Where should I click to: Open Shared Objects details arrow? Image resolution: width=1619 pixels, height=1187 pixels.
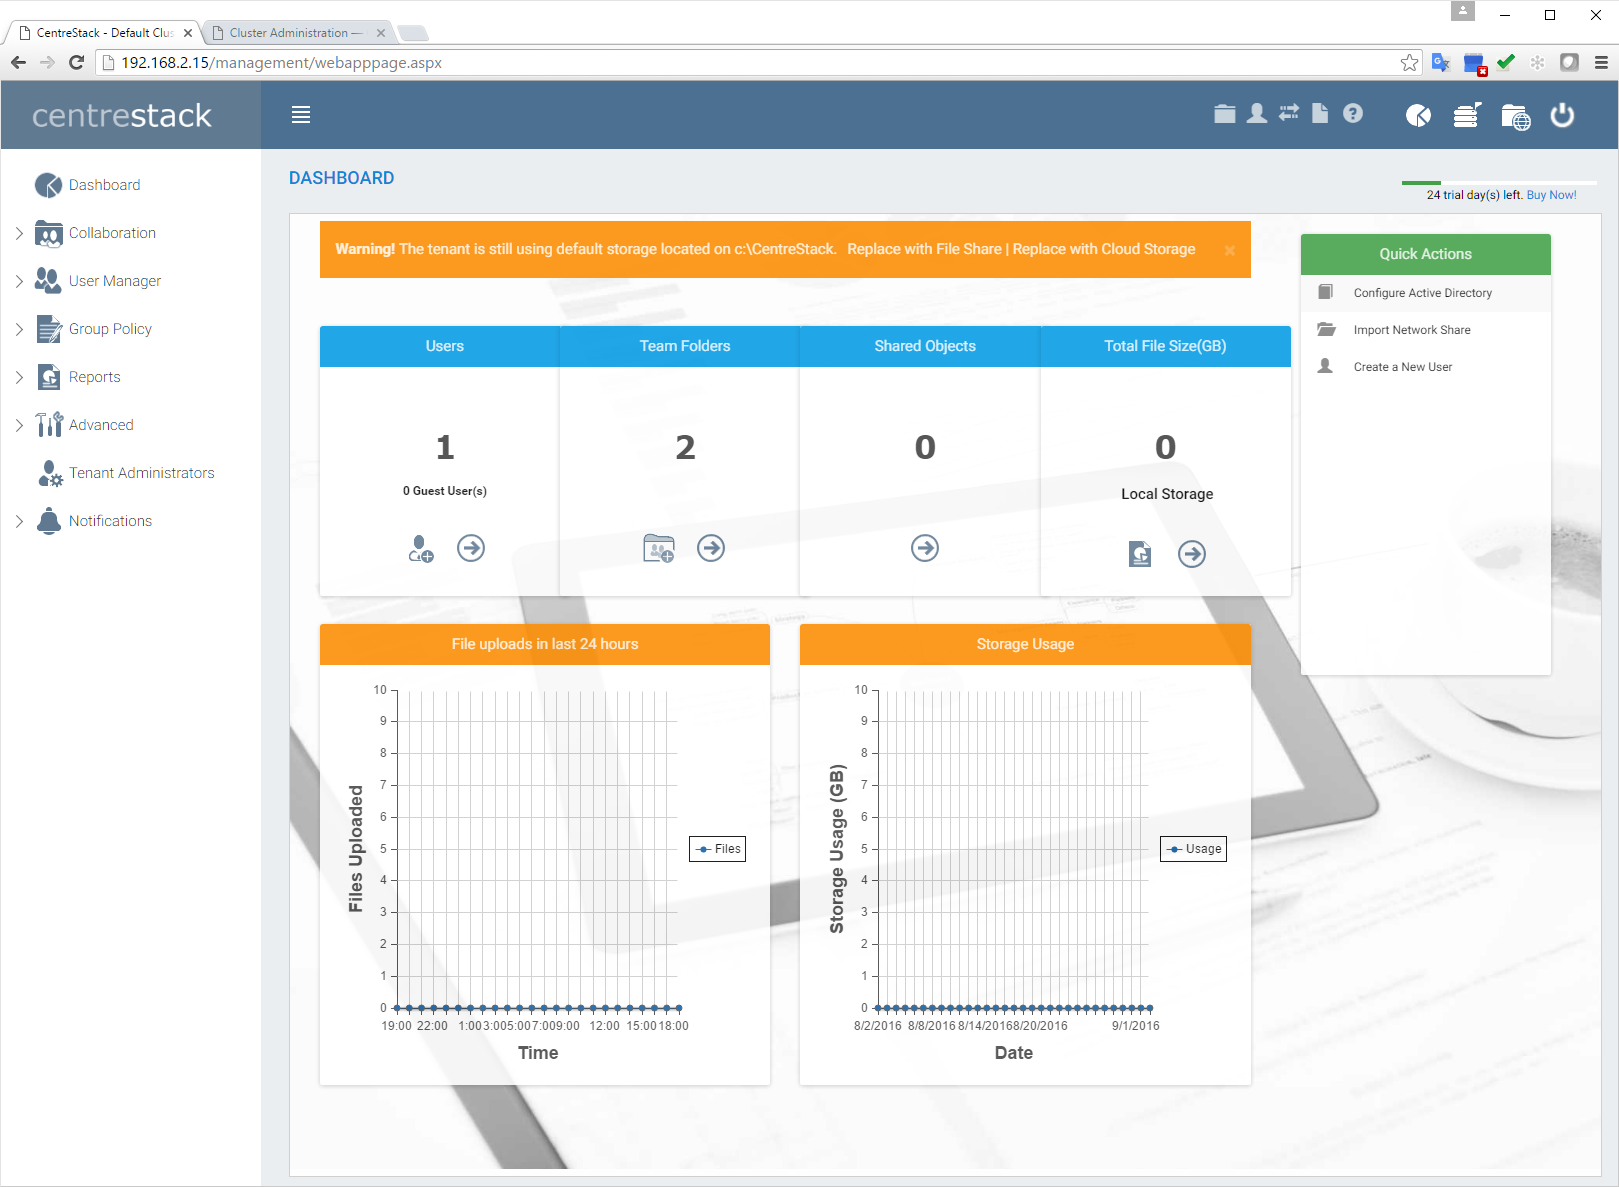[925, 548]
